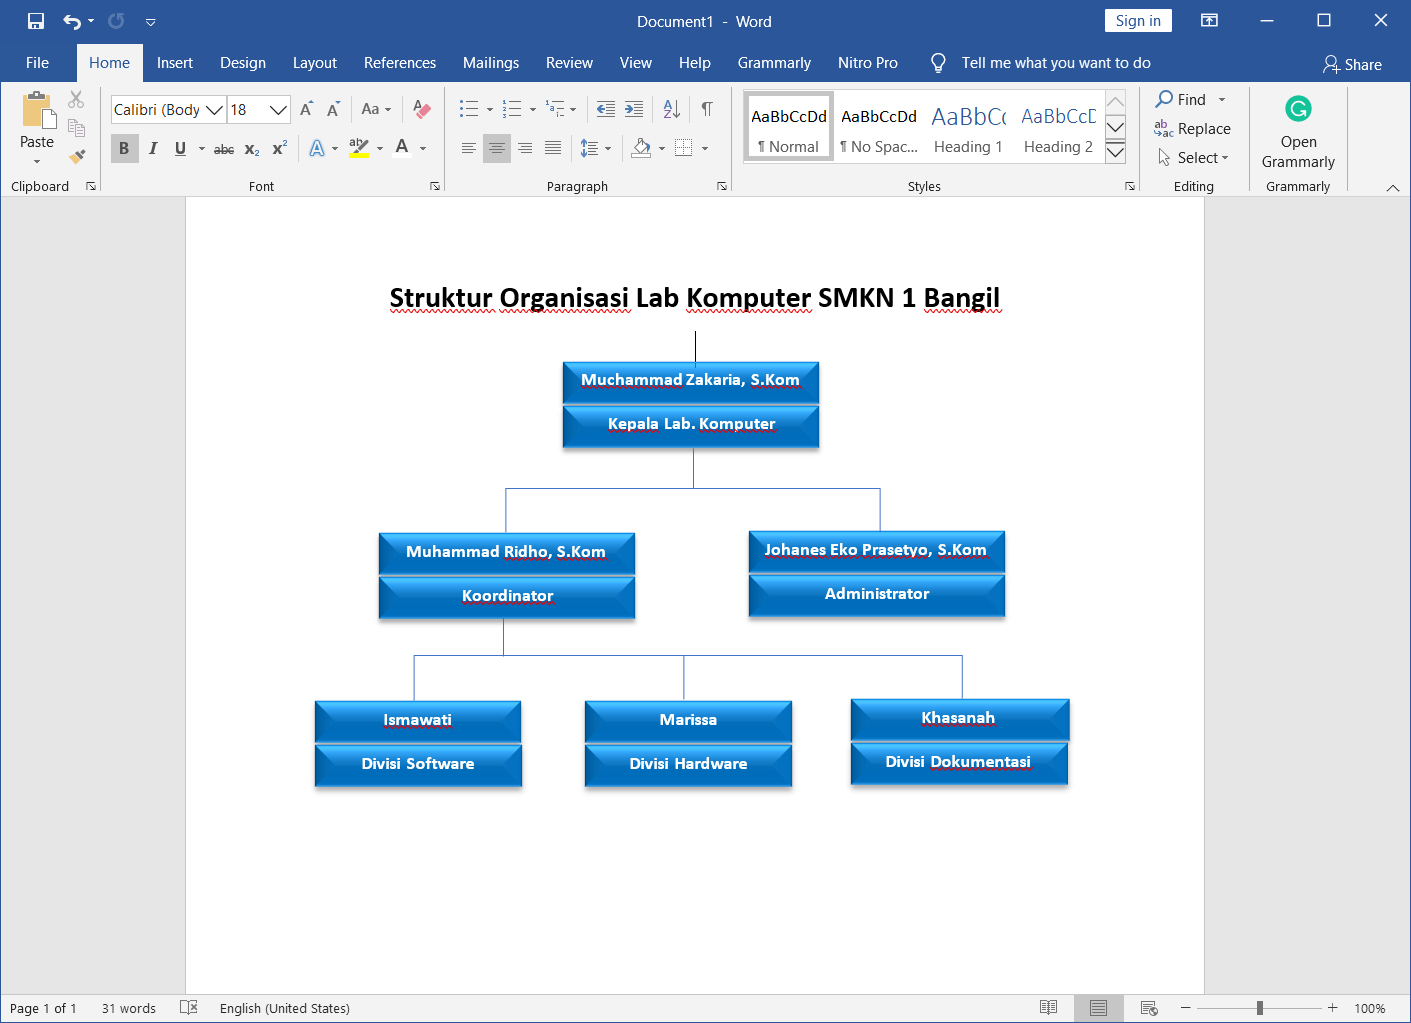The width and height of the screenshot is (1411, 1023).
Task: Open Change Case Aa dropdown
Action: 376,109
